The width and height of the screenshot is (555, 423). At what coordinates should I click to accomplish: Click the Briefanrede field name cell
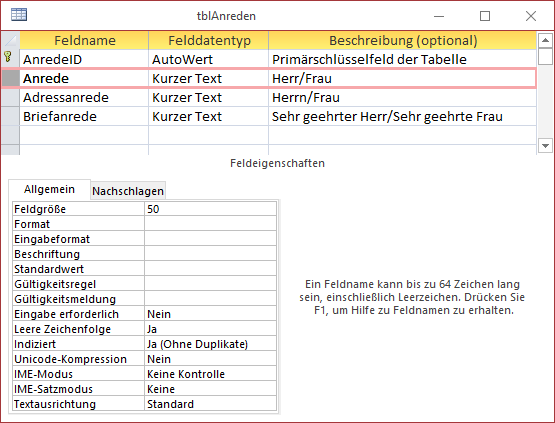(84, 116)
